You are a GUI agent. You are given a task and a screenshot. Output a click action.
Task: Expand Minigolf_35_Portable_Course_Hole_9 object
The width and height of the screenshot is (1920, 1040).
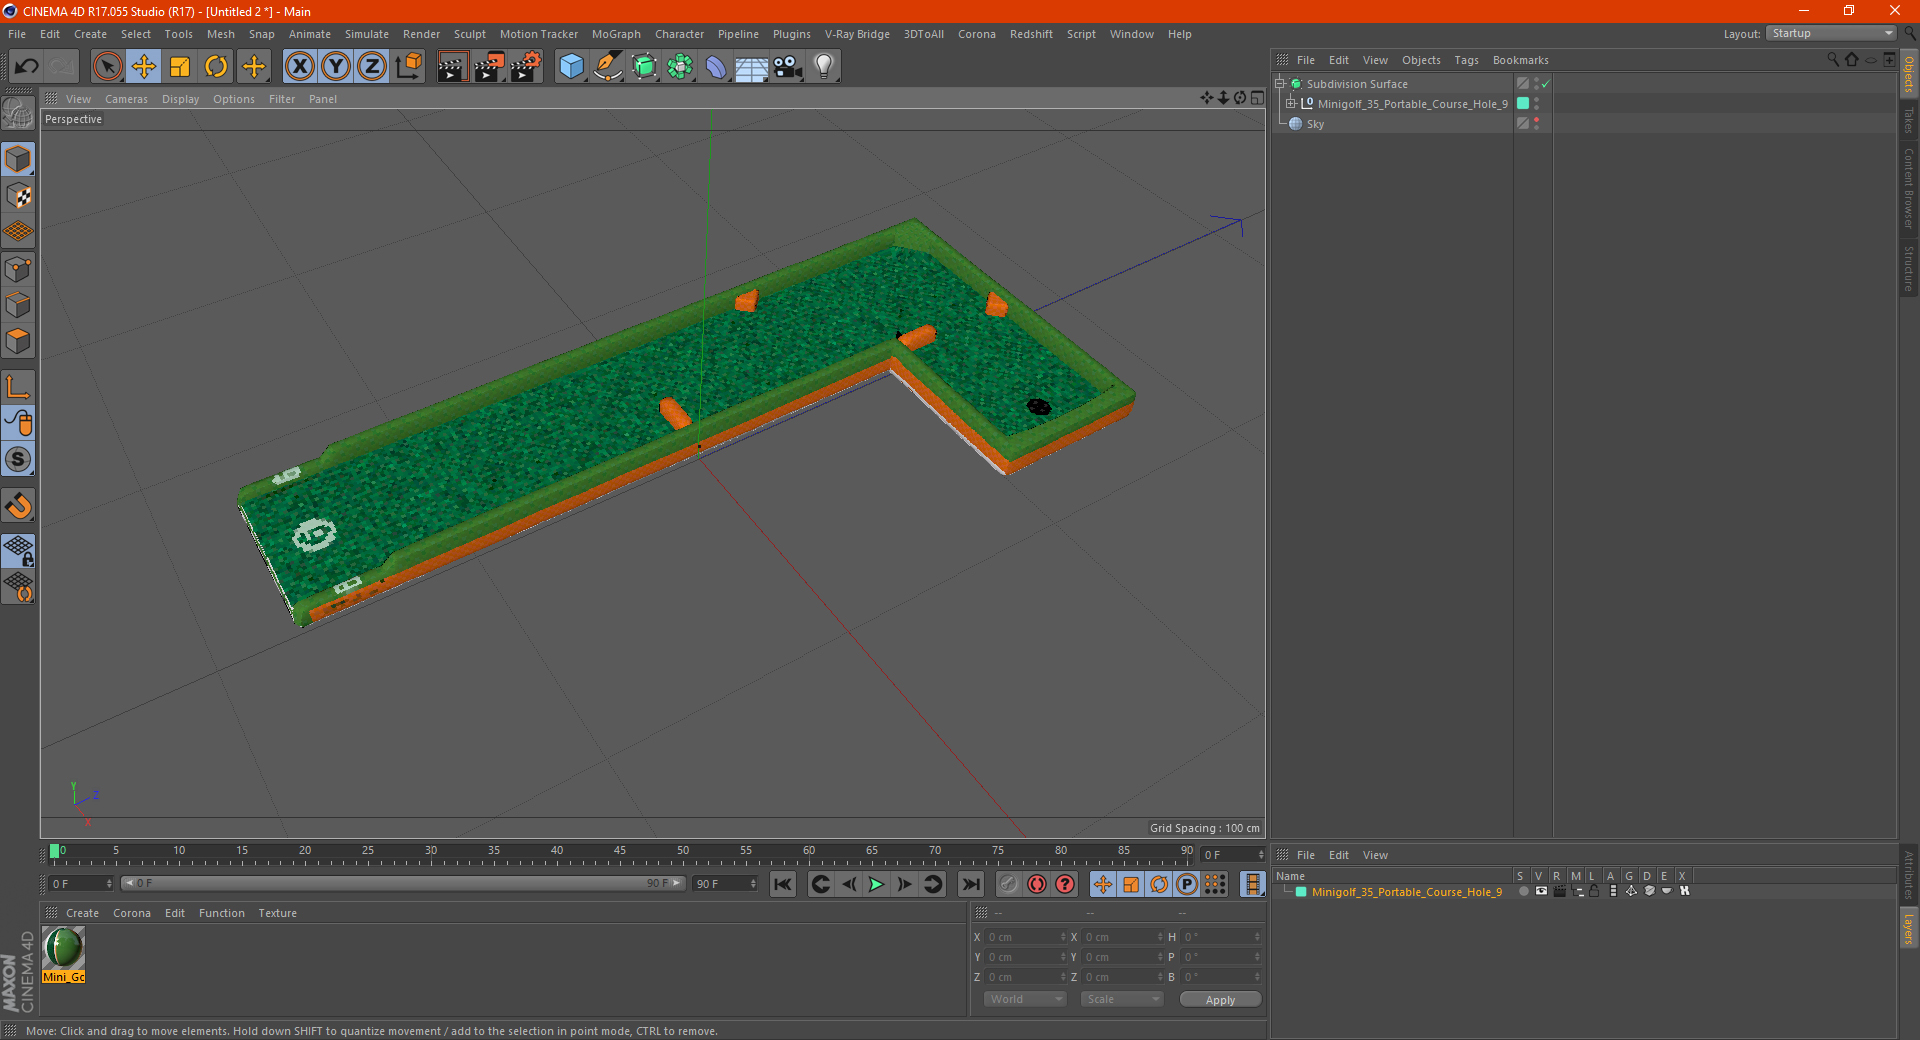(x=1291, y=104)
